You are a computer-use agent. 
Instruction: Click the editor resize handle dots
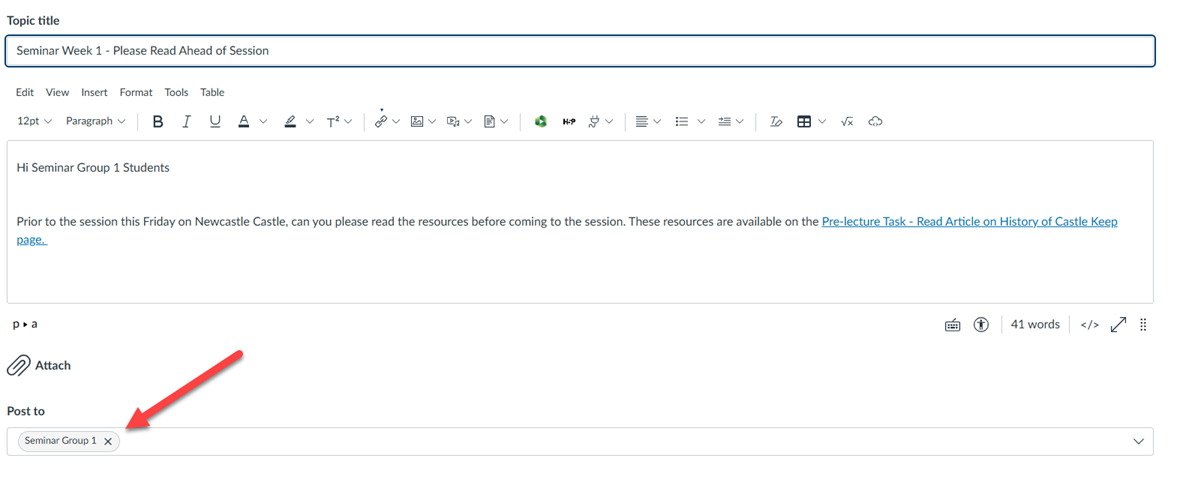click(1143, 325)
